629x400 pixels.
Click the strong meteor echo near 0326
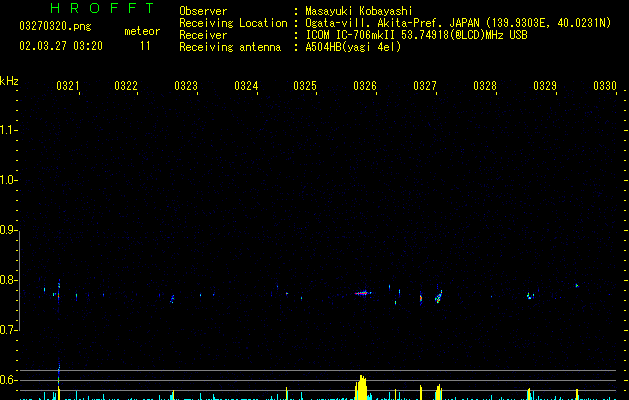point(363,293)
